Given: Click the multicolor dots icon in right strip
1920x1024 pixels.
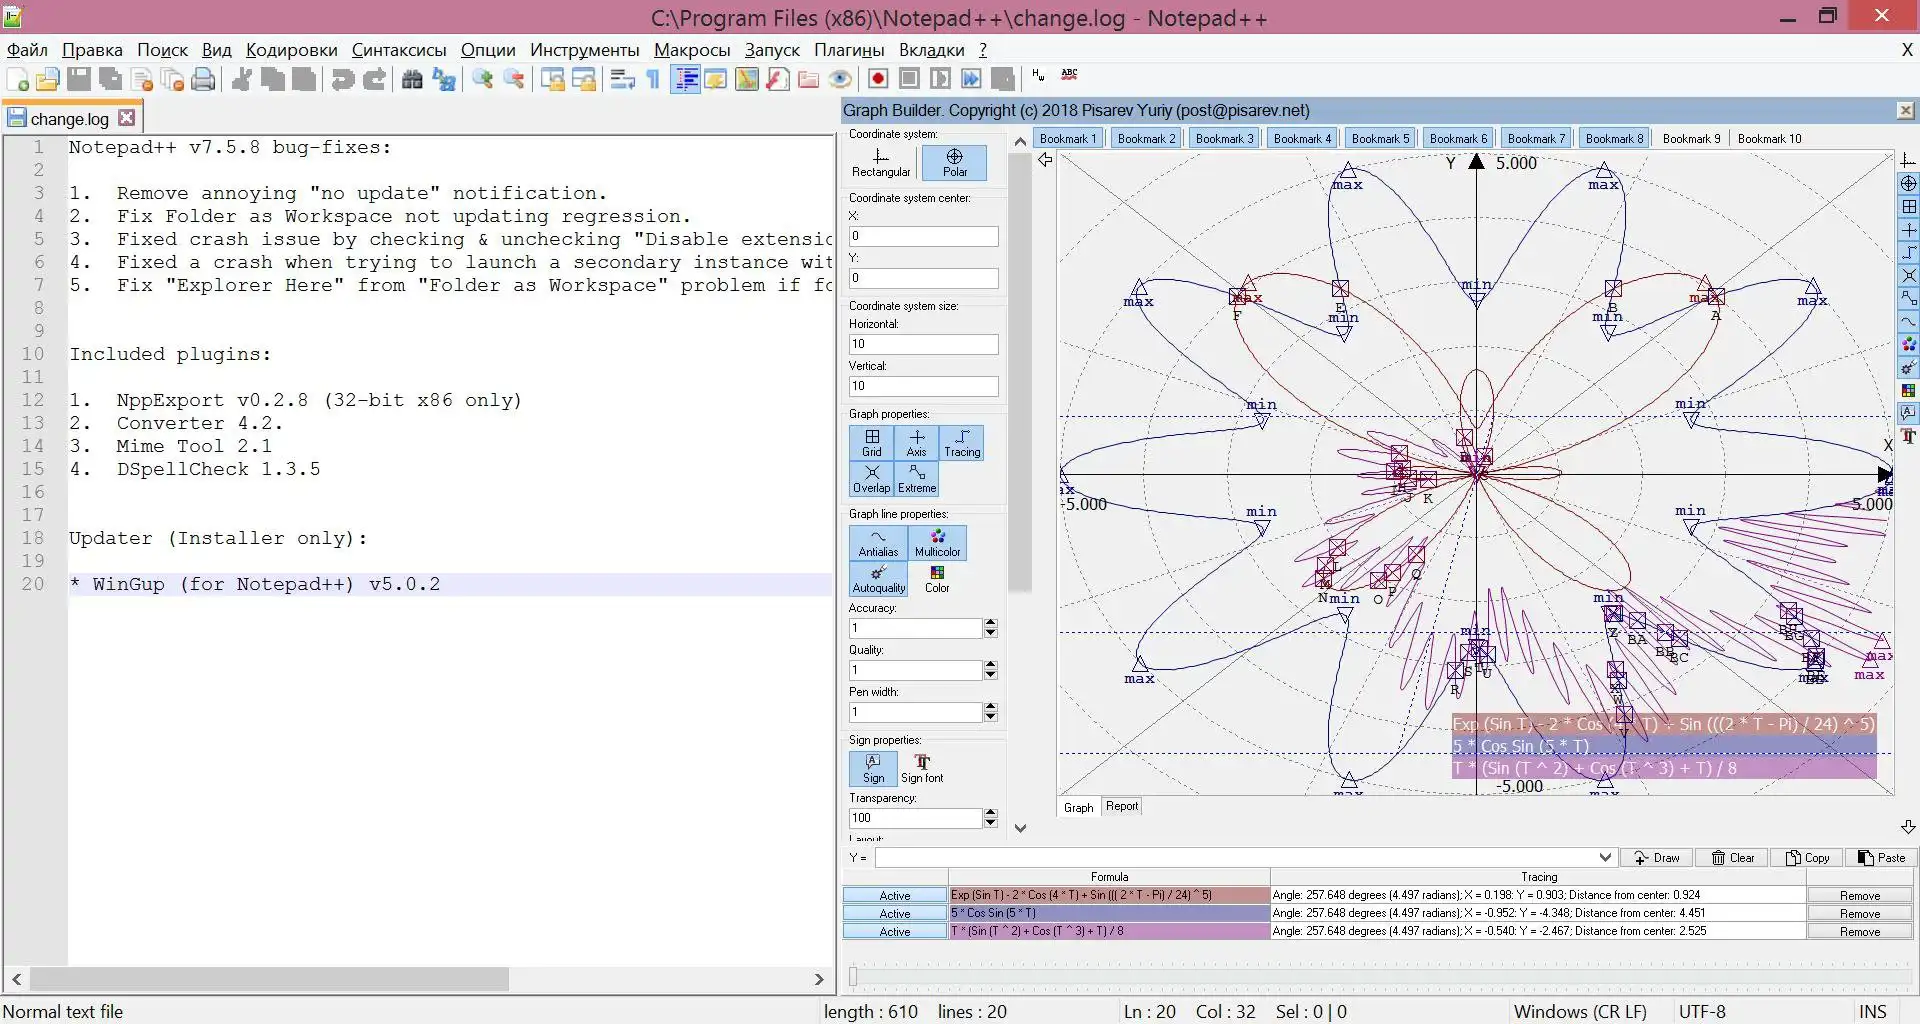Looking at the screenshot, I should click(1909, 345).
